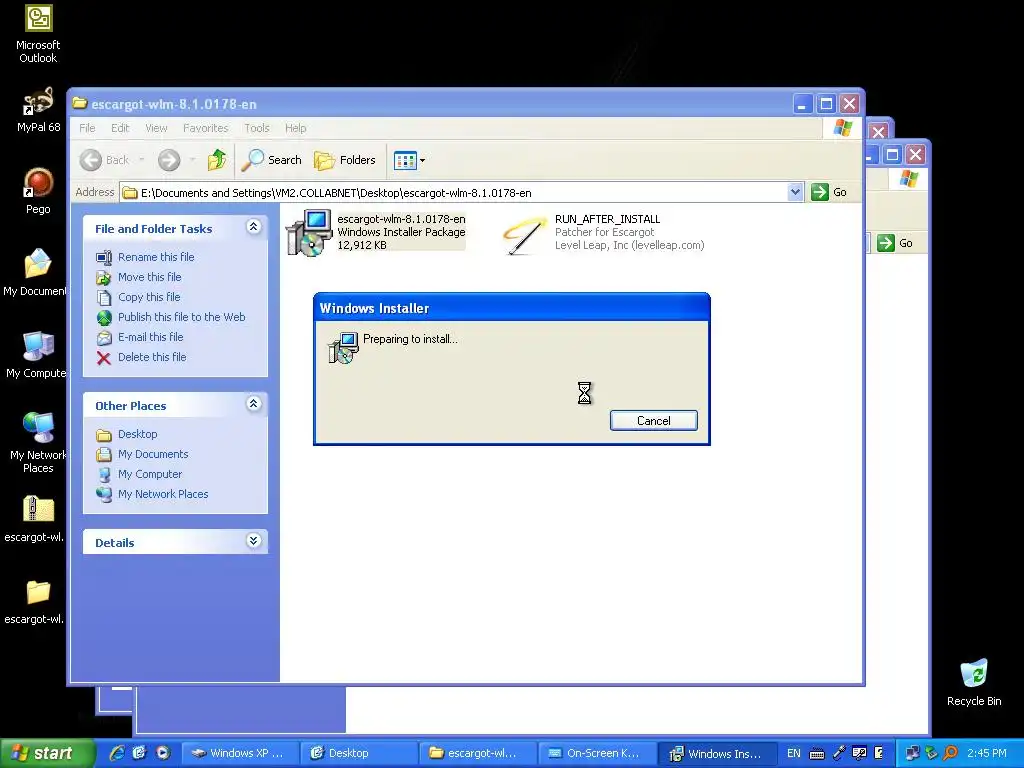
Task: Open the Forward history dropdown arrow
Action: click(x=192, y=160)
